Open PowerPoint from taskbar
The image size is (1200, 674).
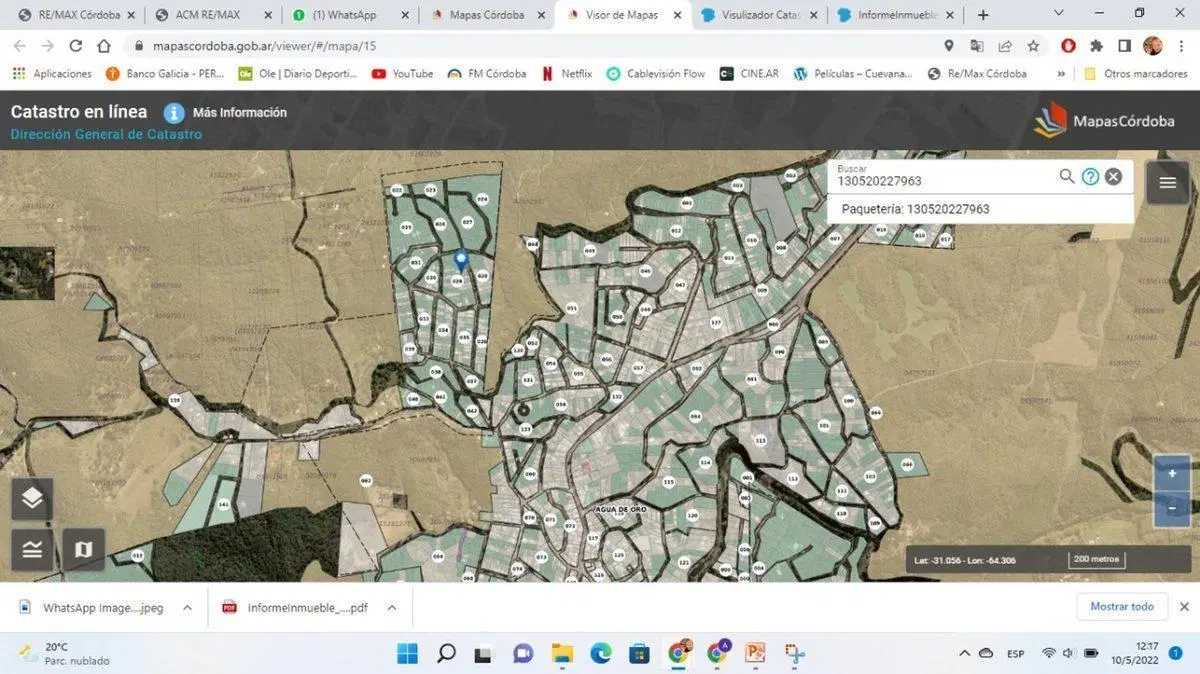(x=755, y=653)
